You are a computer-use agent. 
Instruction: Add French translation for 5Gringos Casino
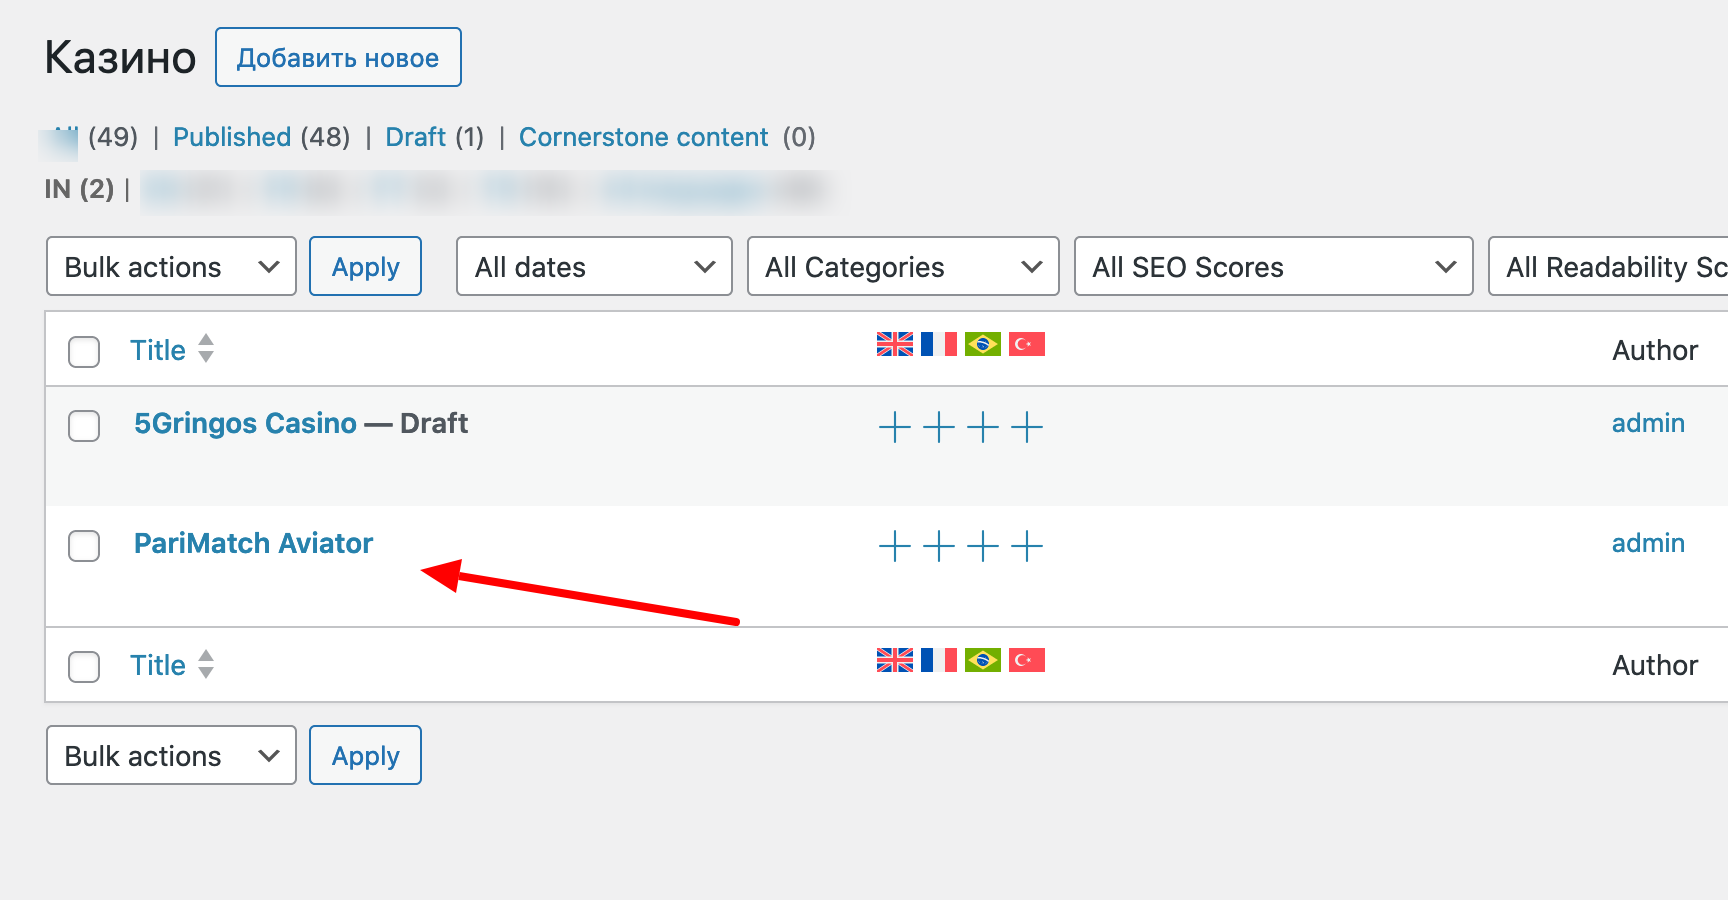click(939, 428)
